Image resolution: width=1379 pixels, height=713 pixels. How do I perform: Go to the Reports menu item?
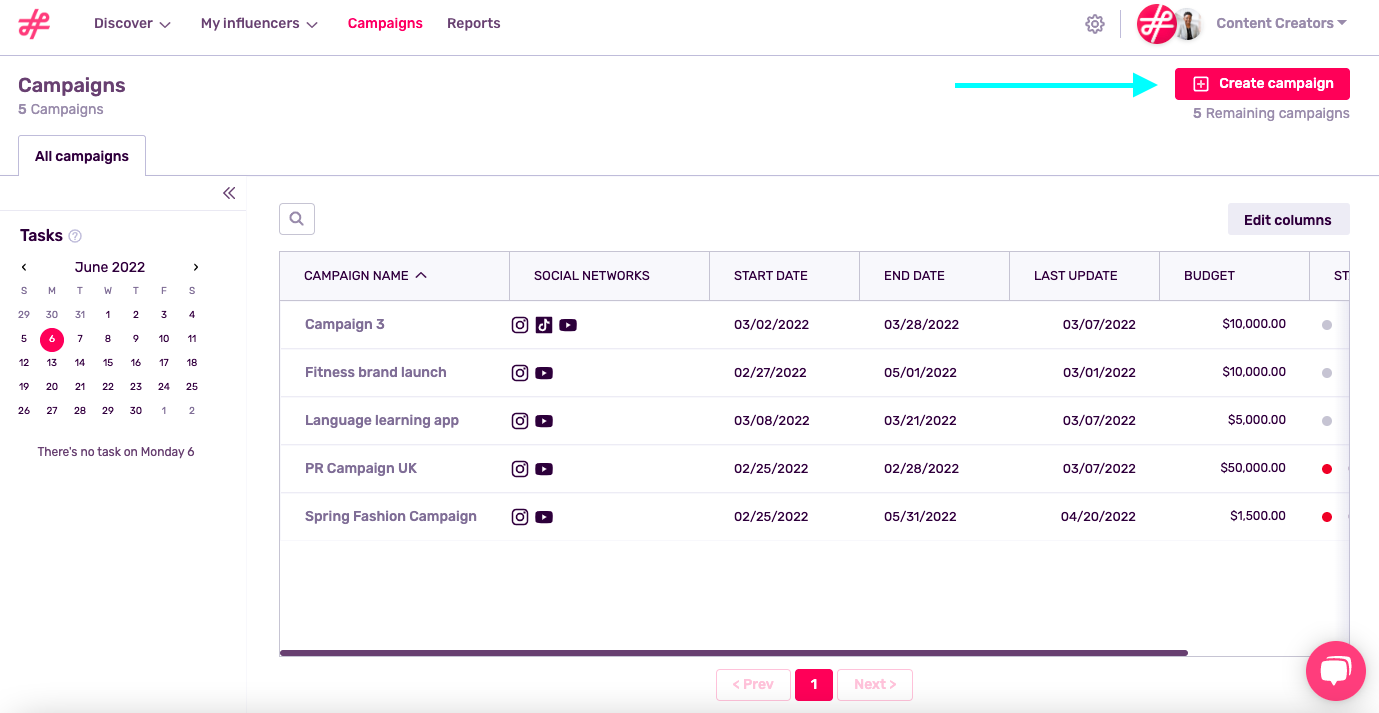pyautogui.click(x=473, y=24)
